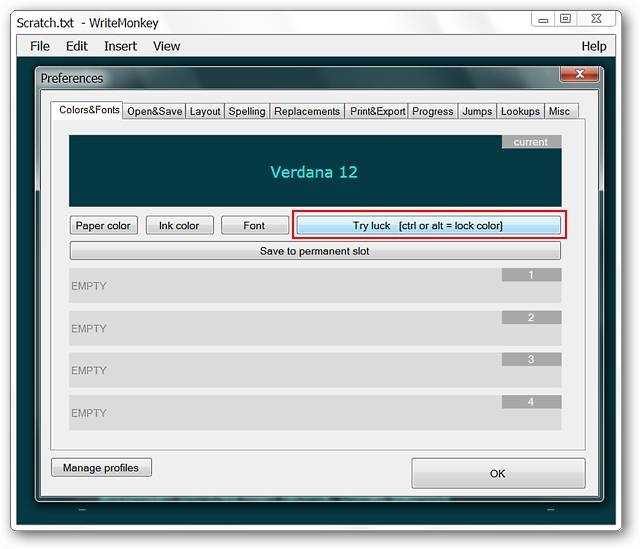
Task: Show the Jumps tab
Action: (477, 111)
